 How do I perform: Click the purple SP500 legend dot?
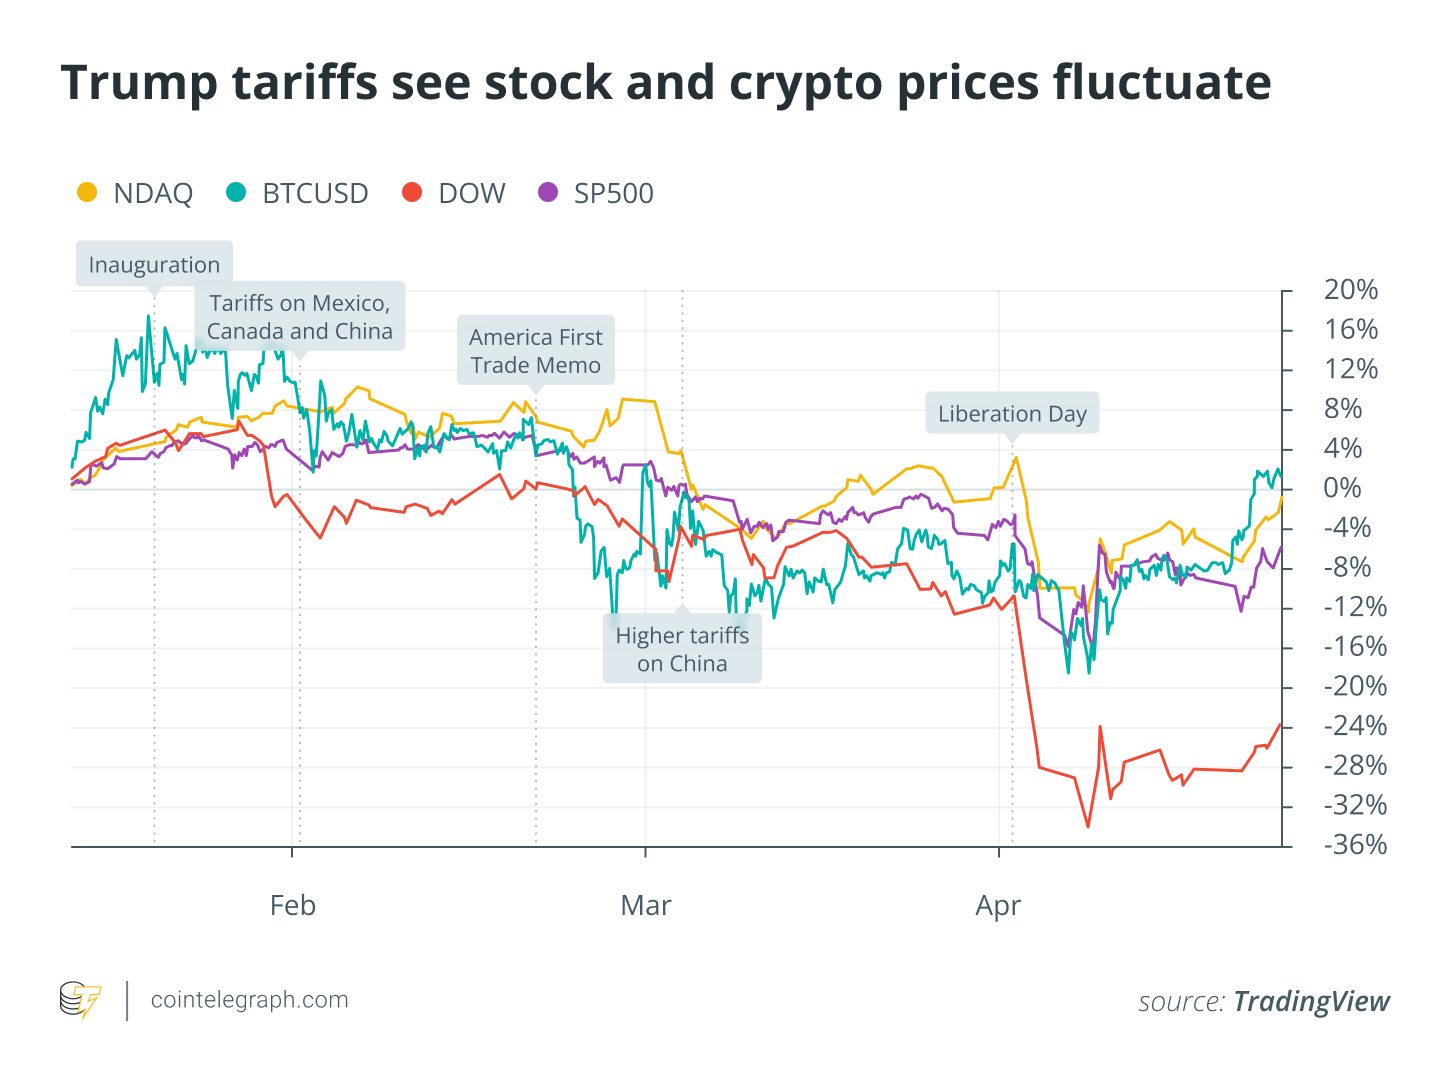click(548, 192)
